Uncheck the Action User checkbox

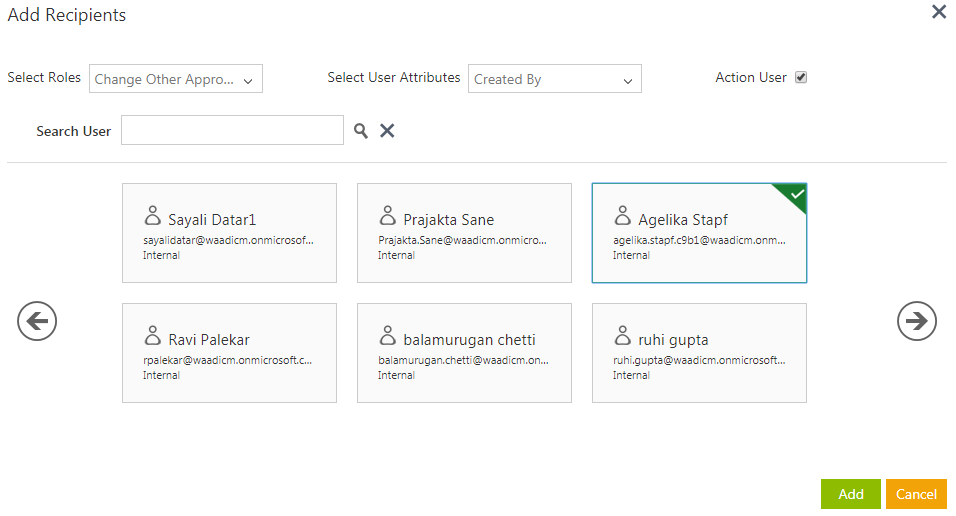[801, 78]
